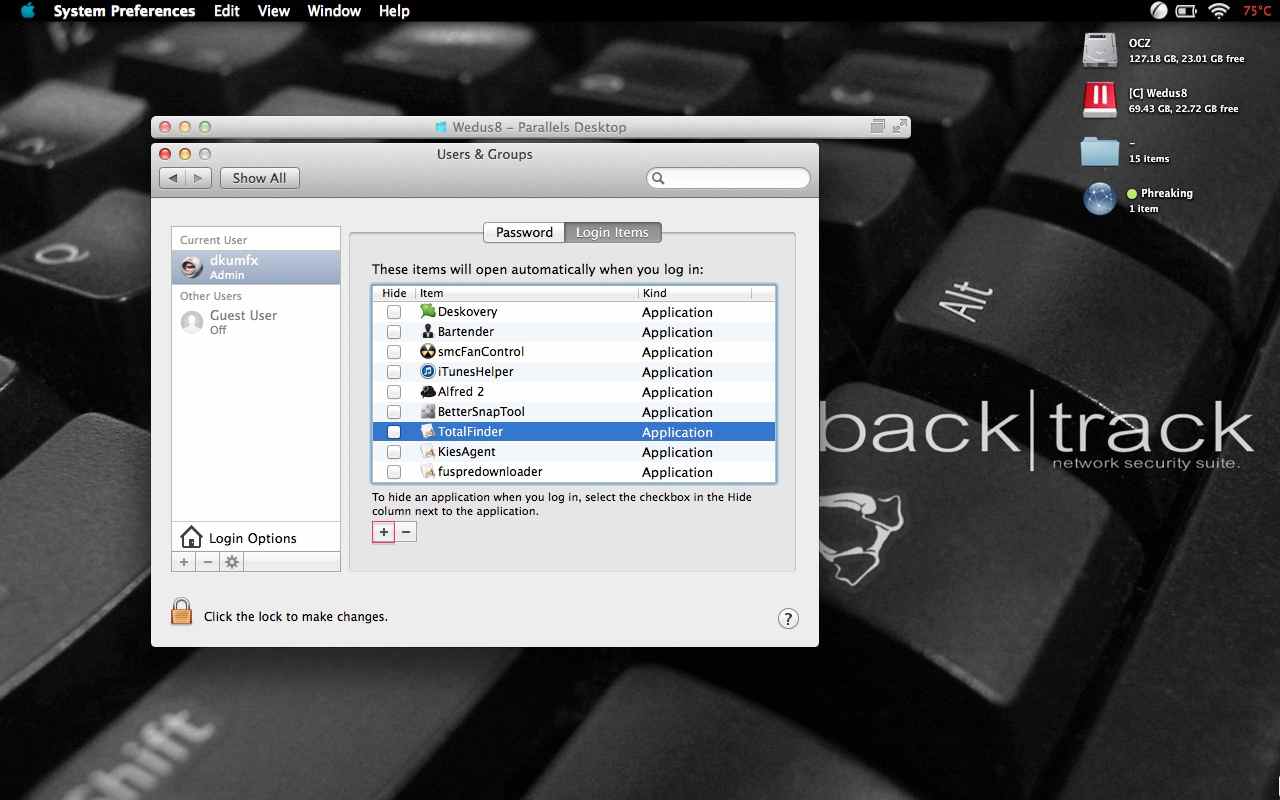Click the smcFanControl radiation icon
The image size is (1280, 800).
[x=428, y=352]
